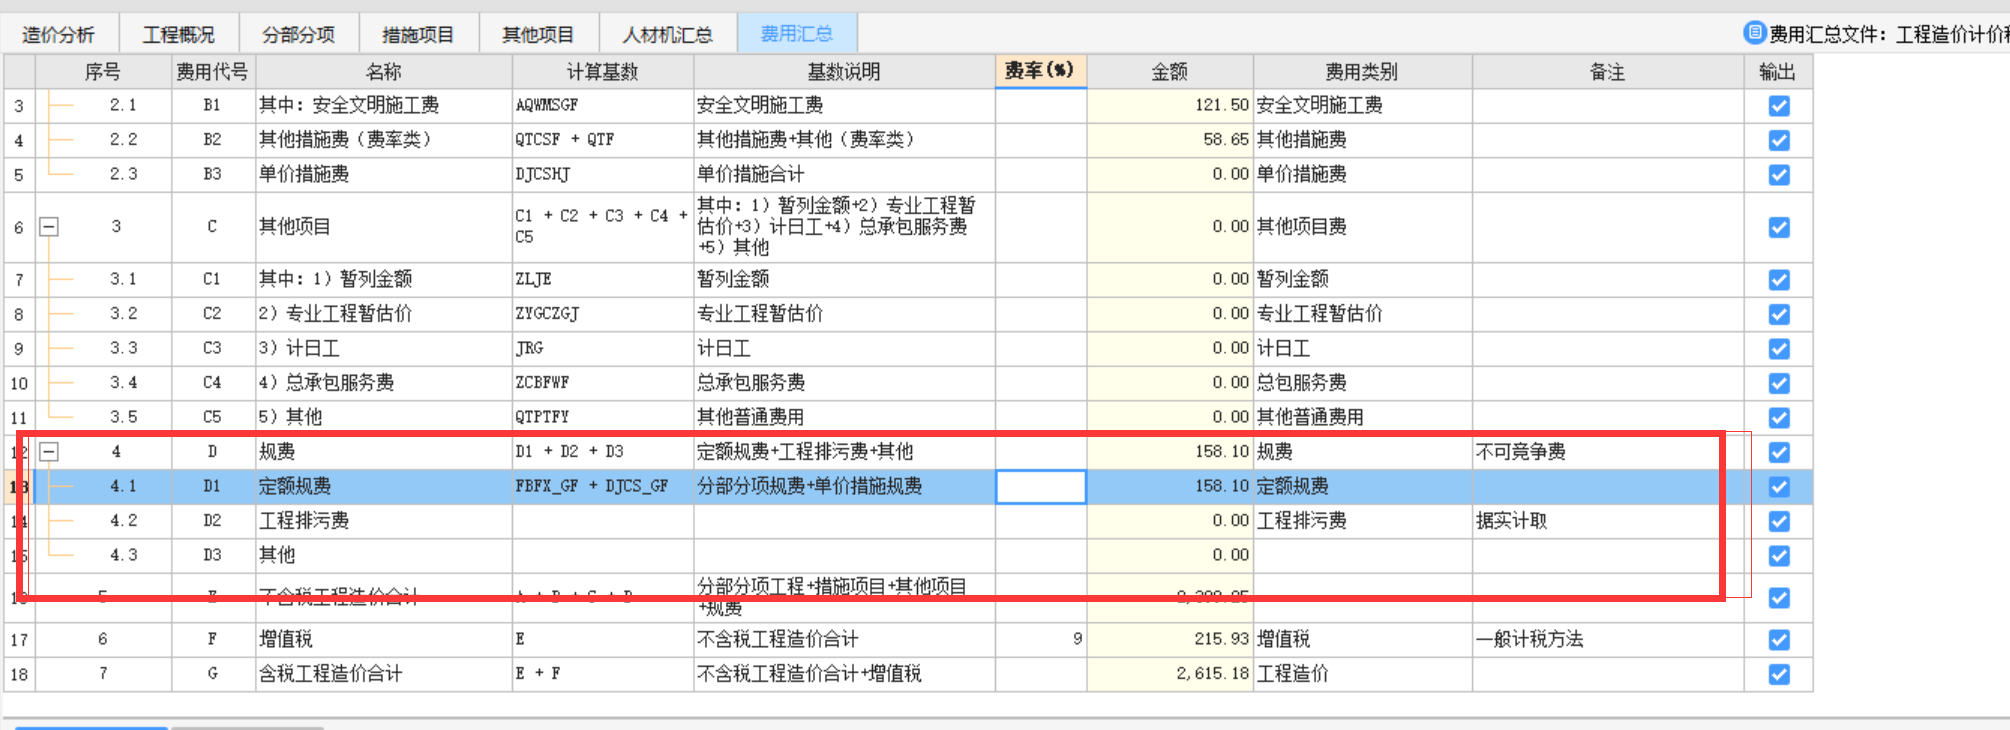The image size is (2010, 730).
Task: Click calculation base AQWMSGF cell
Action: [x=602, y=106]
